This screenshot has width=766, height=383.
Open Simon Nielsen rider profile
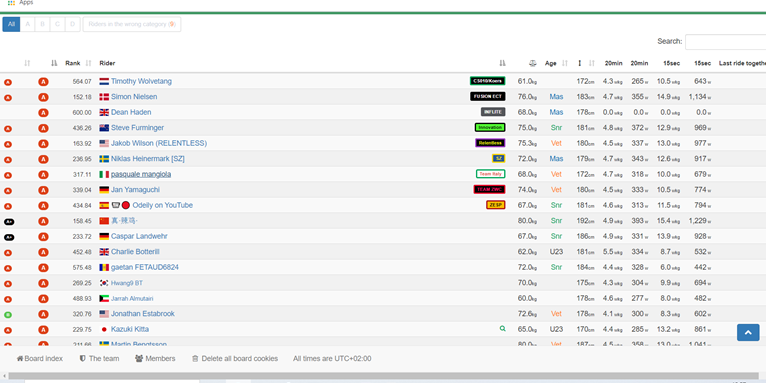(134, 97)
